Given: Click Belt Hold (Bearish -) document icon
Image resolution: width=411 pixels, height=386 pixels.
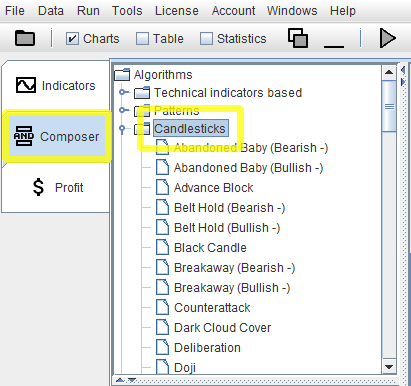Looking at the screenshot, I should (x=163, y=207).
